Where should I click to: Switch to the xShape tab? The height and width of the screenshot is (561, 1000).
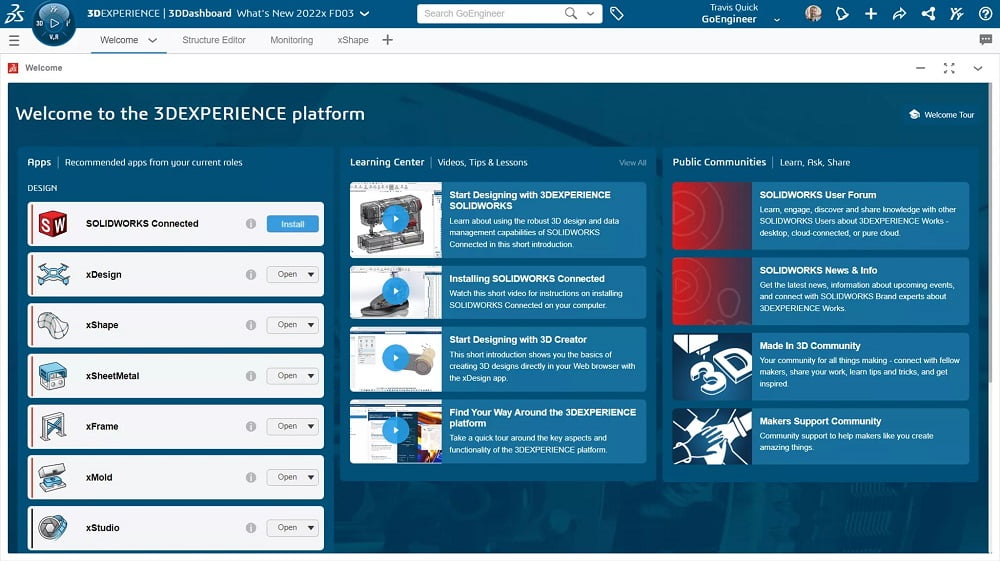[x=353, y=40]
